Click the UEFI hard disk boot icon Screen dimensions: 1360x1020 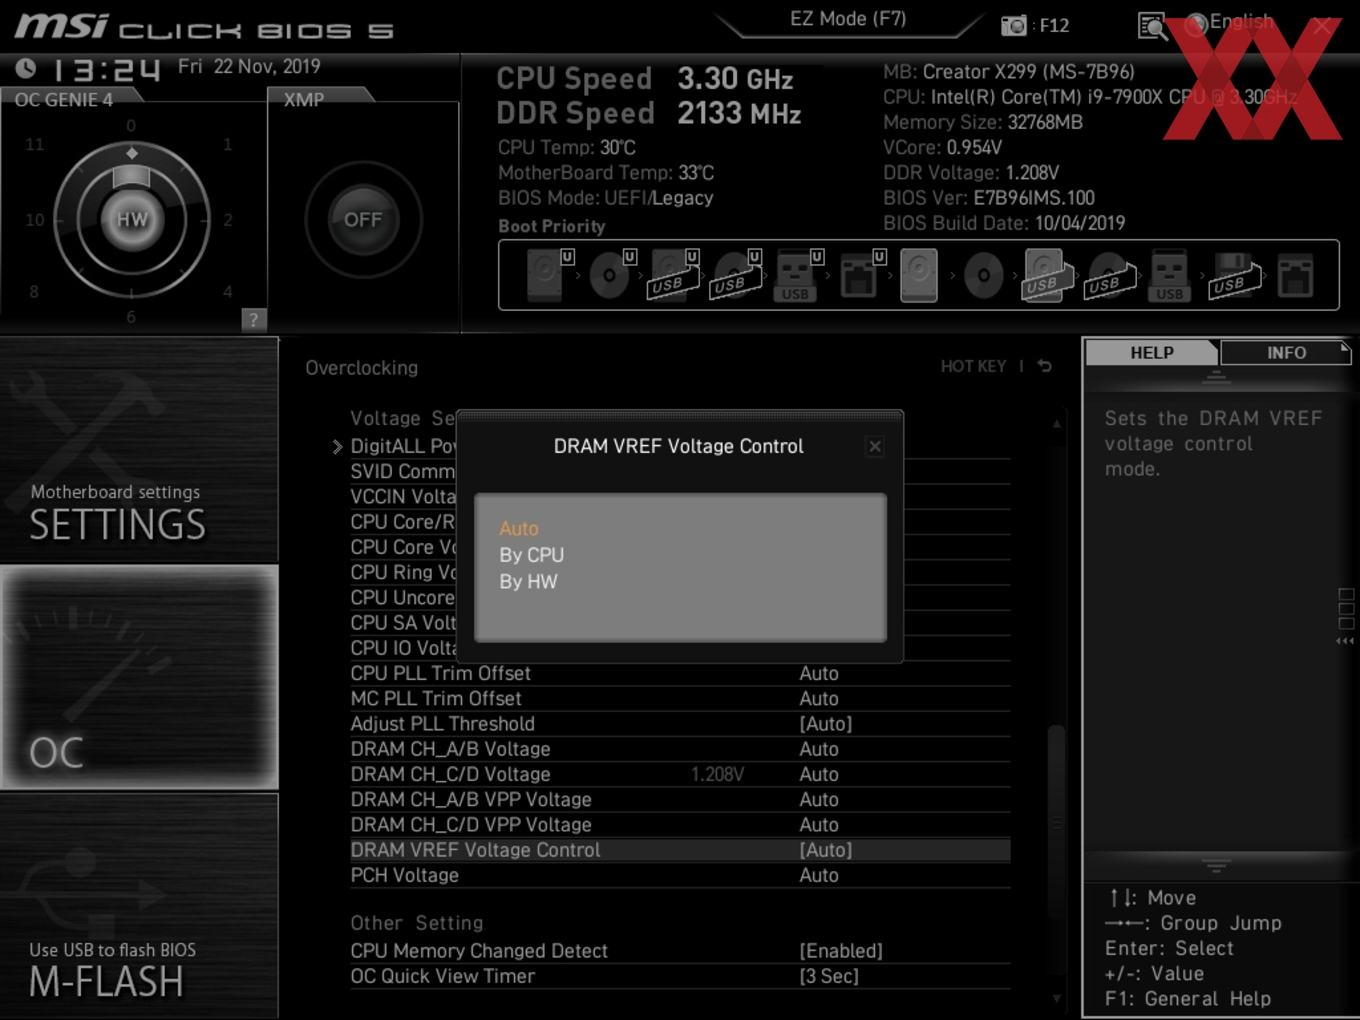(548, 274)
